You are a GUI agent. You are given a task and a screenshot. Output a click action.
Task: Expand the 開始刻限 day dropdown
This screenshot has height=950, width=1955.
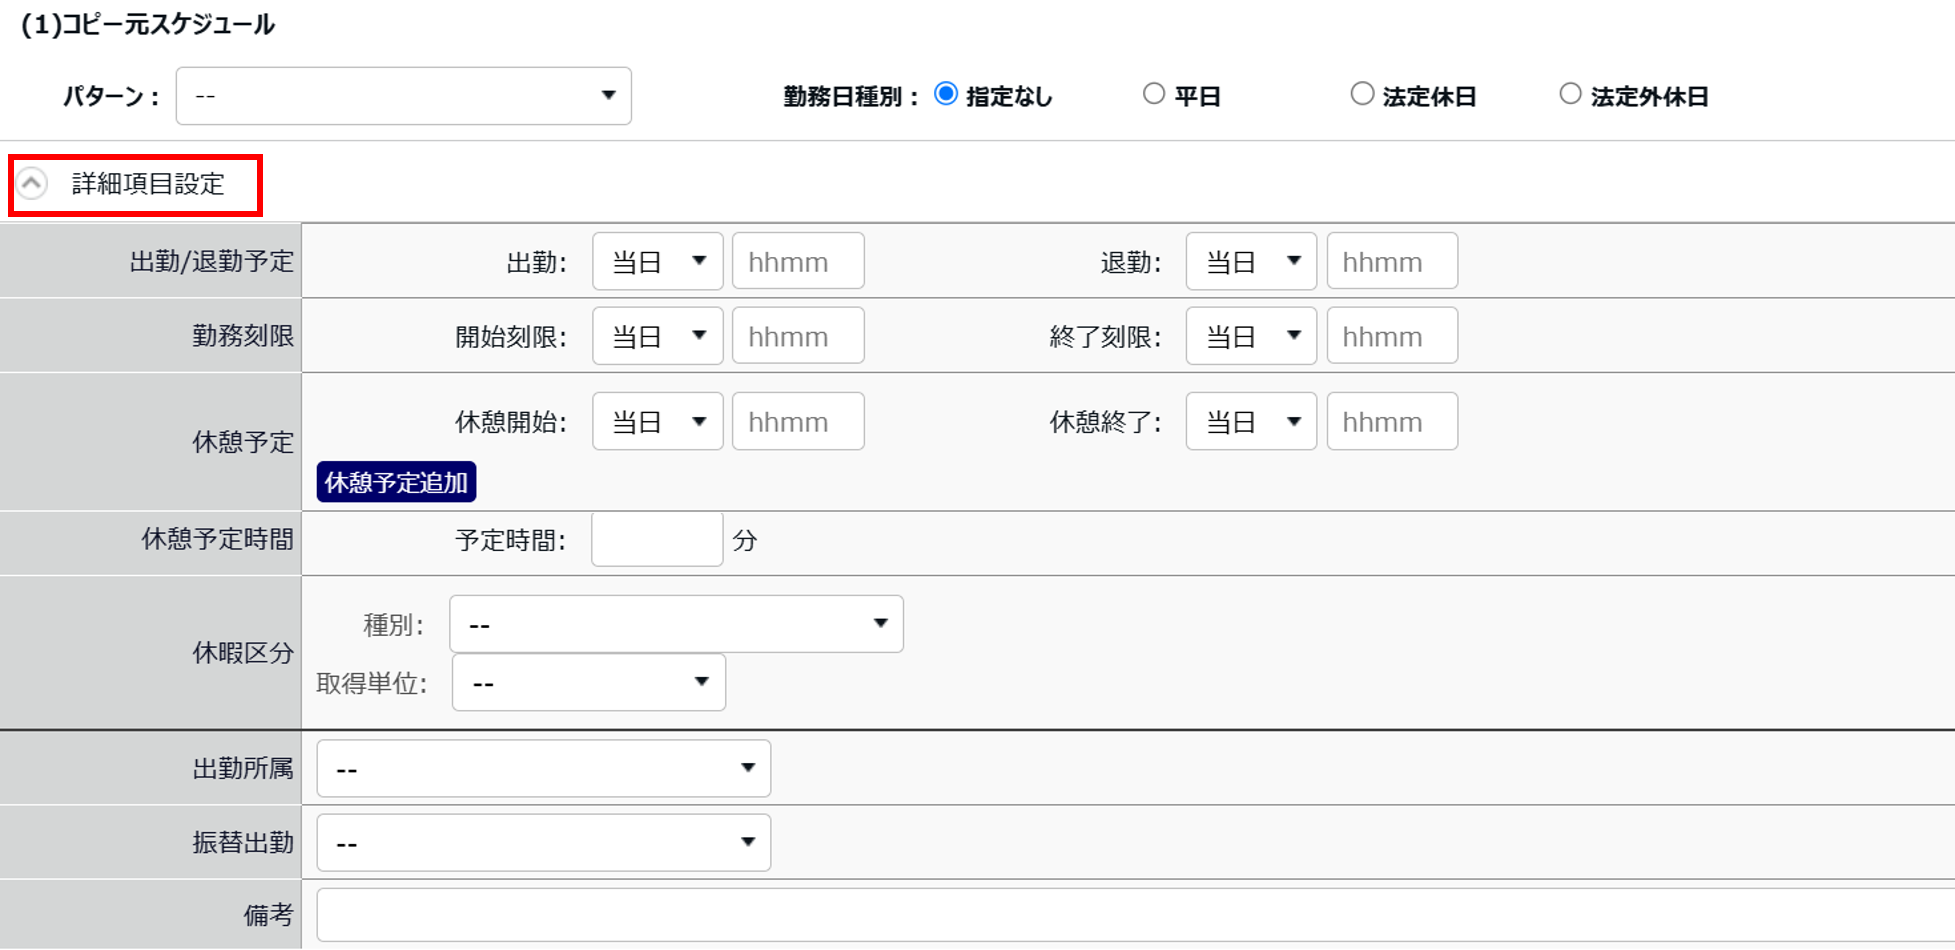657,337
